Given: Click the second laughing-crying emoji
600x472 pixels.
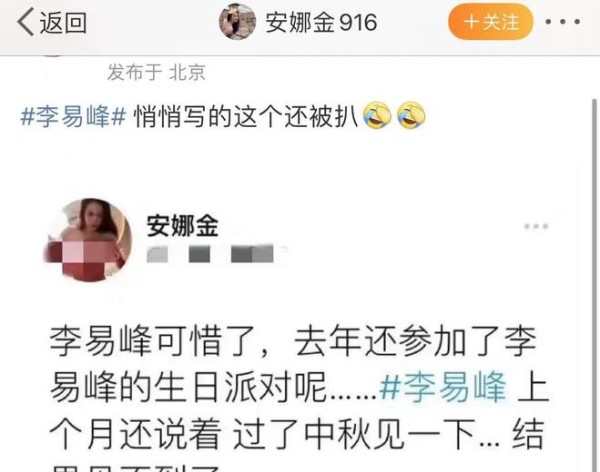Looking at the screenshot, I should (411, 115).
